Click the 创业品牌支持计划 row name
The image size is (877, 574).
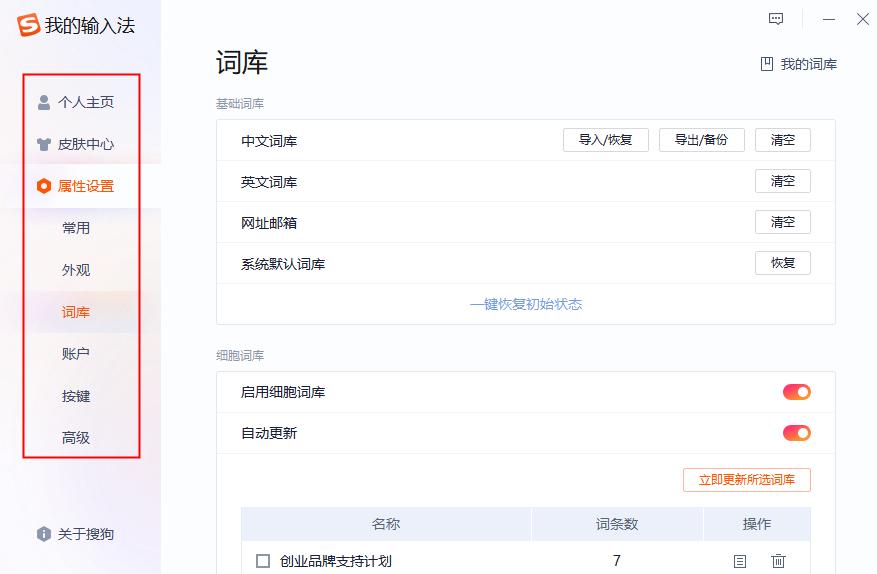pyautogui.click(x=336, y=561)
